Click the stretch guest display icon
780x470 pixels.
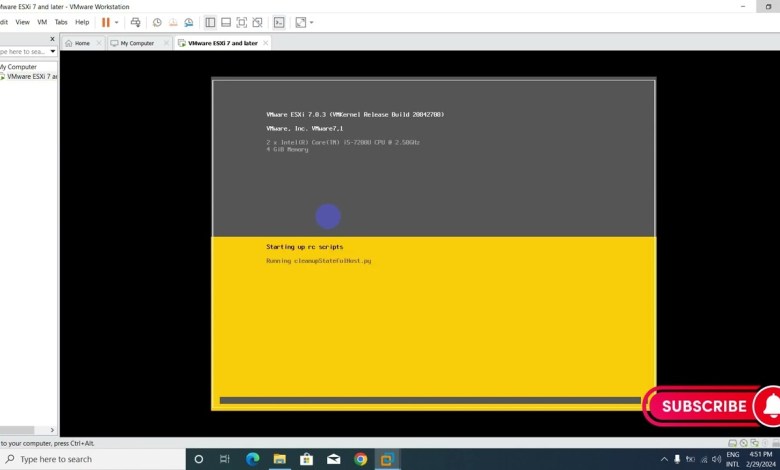click(x=301, y=22)
